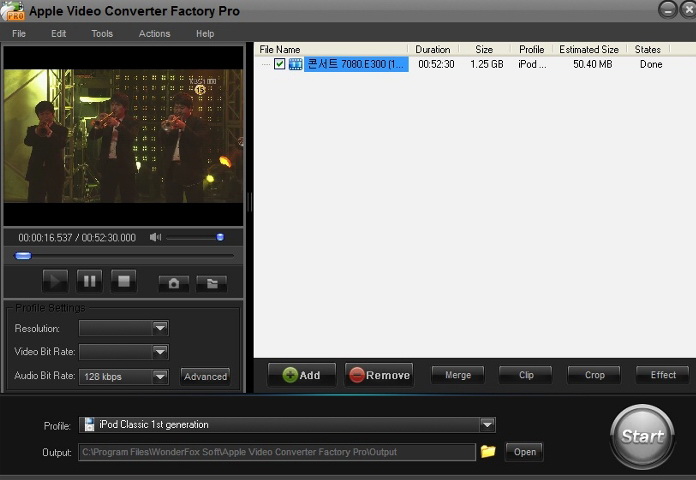Open the Actions menu
The height and width of the screenshot is (480, 696).
[154, 34]
